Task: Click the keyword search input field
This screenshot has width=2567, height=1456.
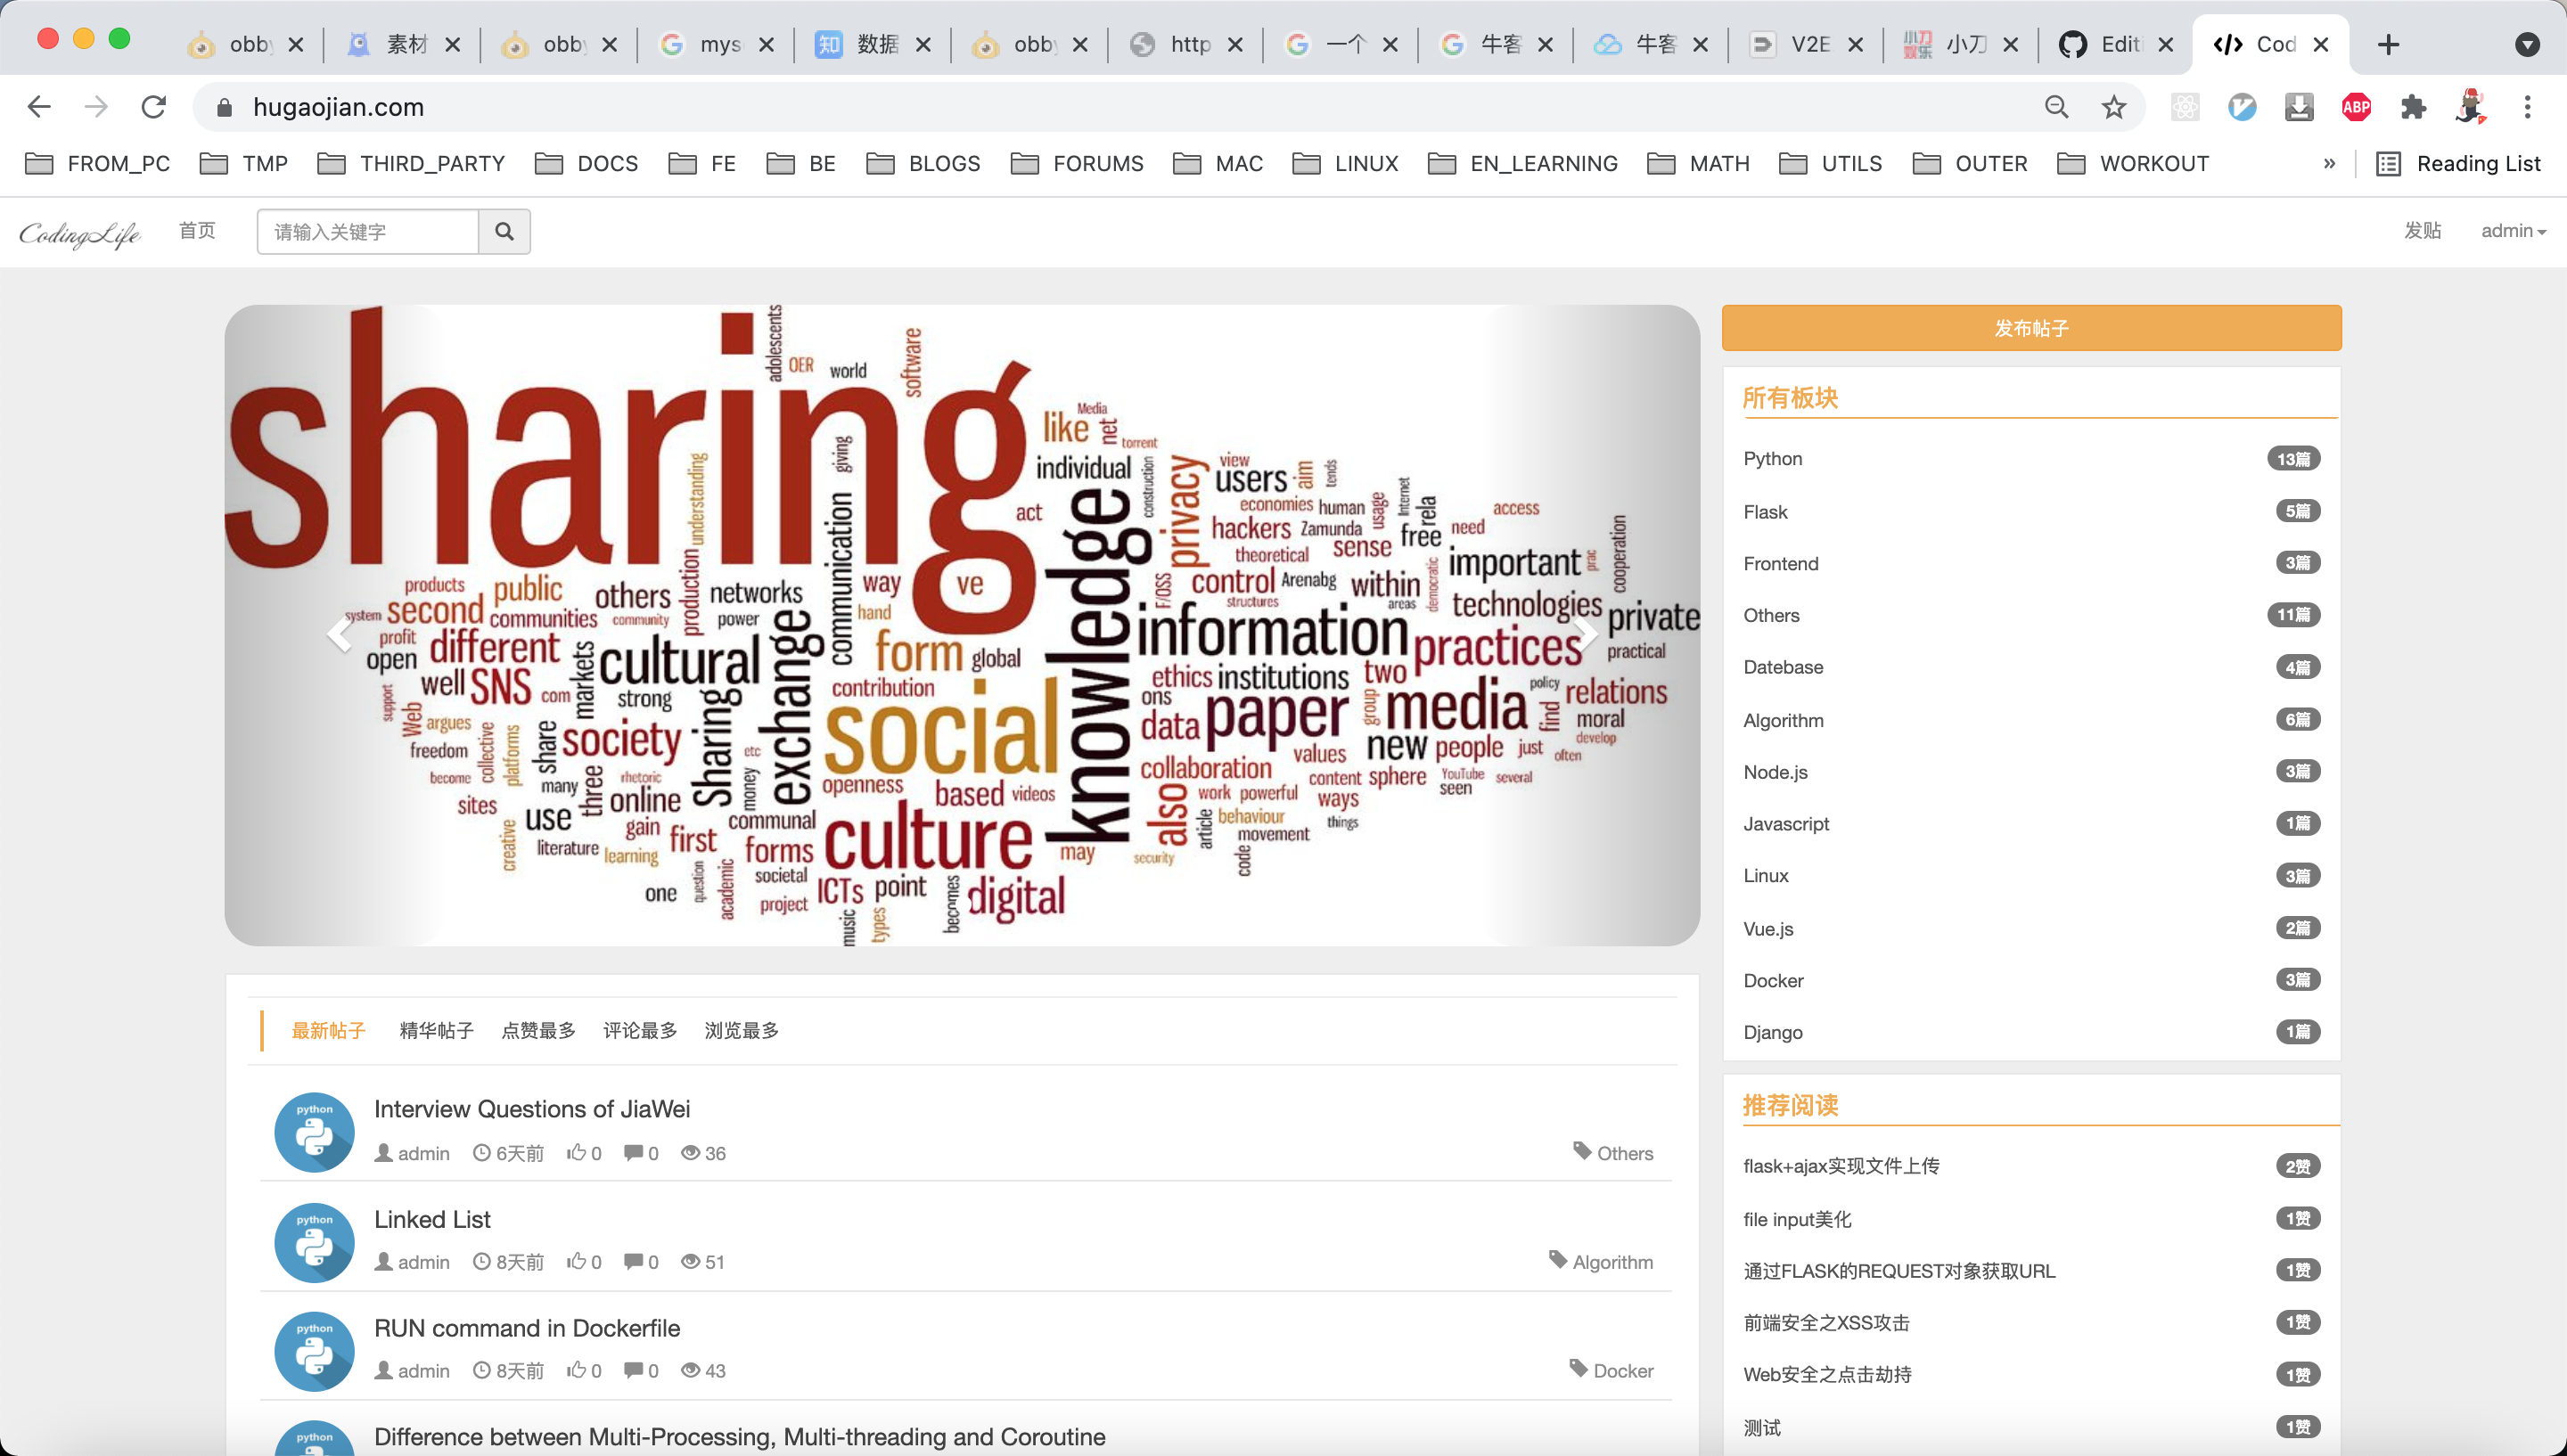Action: click(x=367, y=231)
